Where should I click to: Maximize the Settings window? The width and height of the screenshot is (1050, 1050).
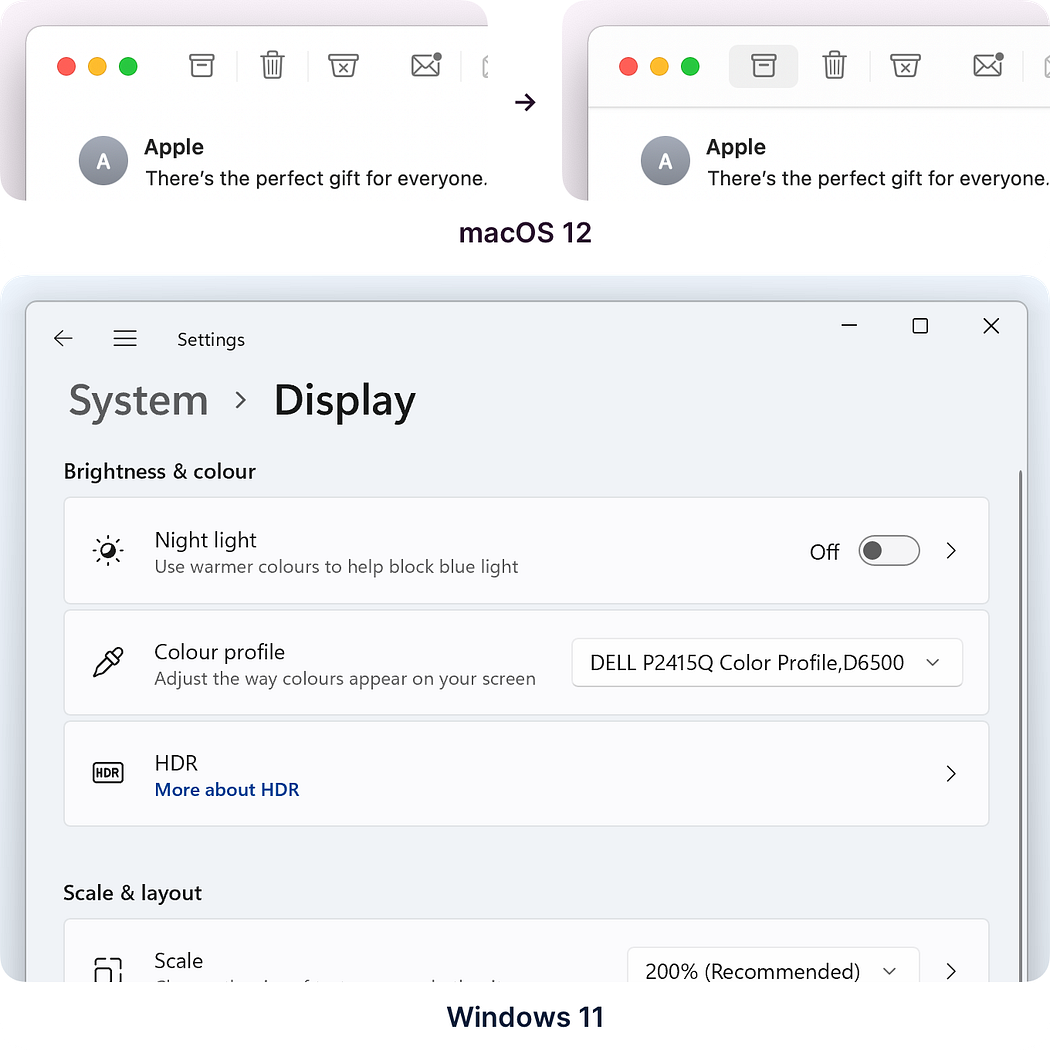tap(920, 325)
